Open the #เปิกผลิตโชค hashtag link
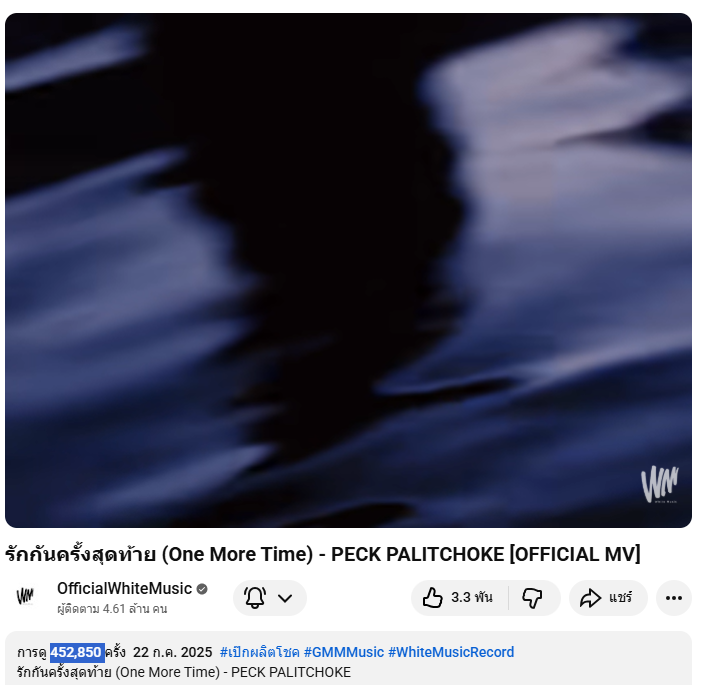 coord(260,652)
